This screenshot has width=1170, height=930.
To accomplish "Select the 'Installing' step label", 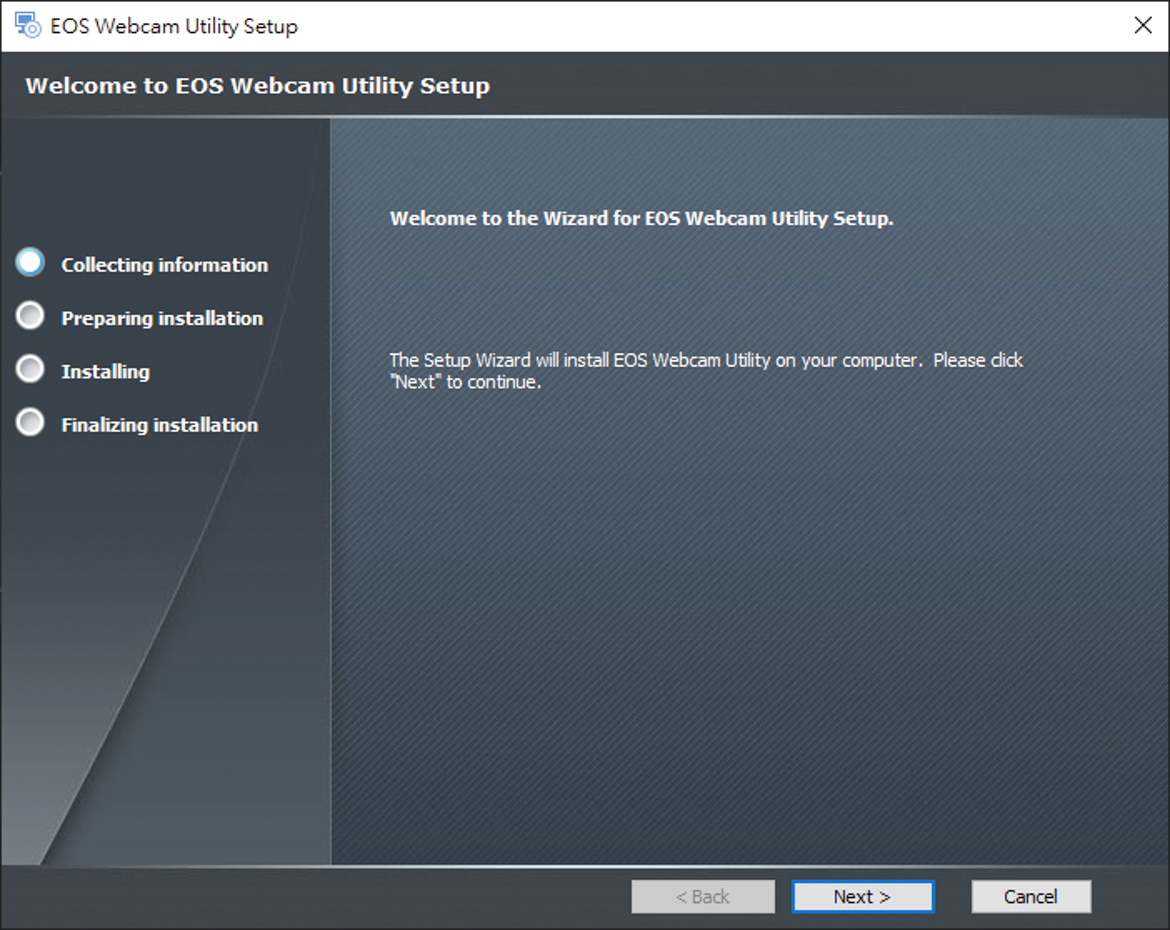I will 105,372.
